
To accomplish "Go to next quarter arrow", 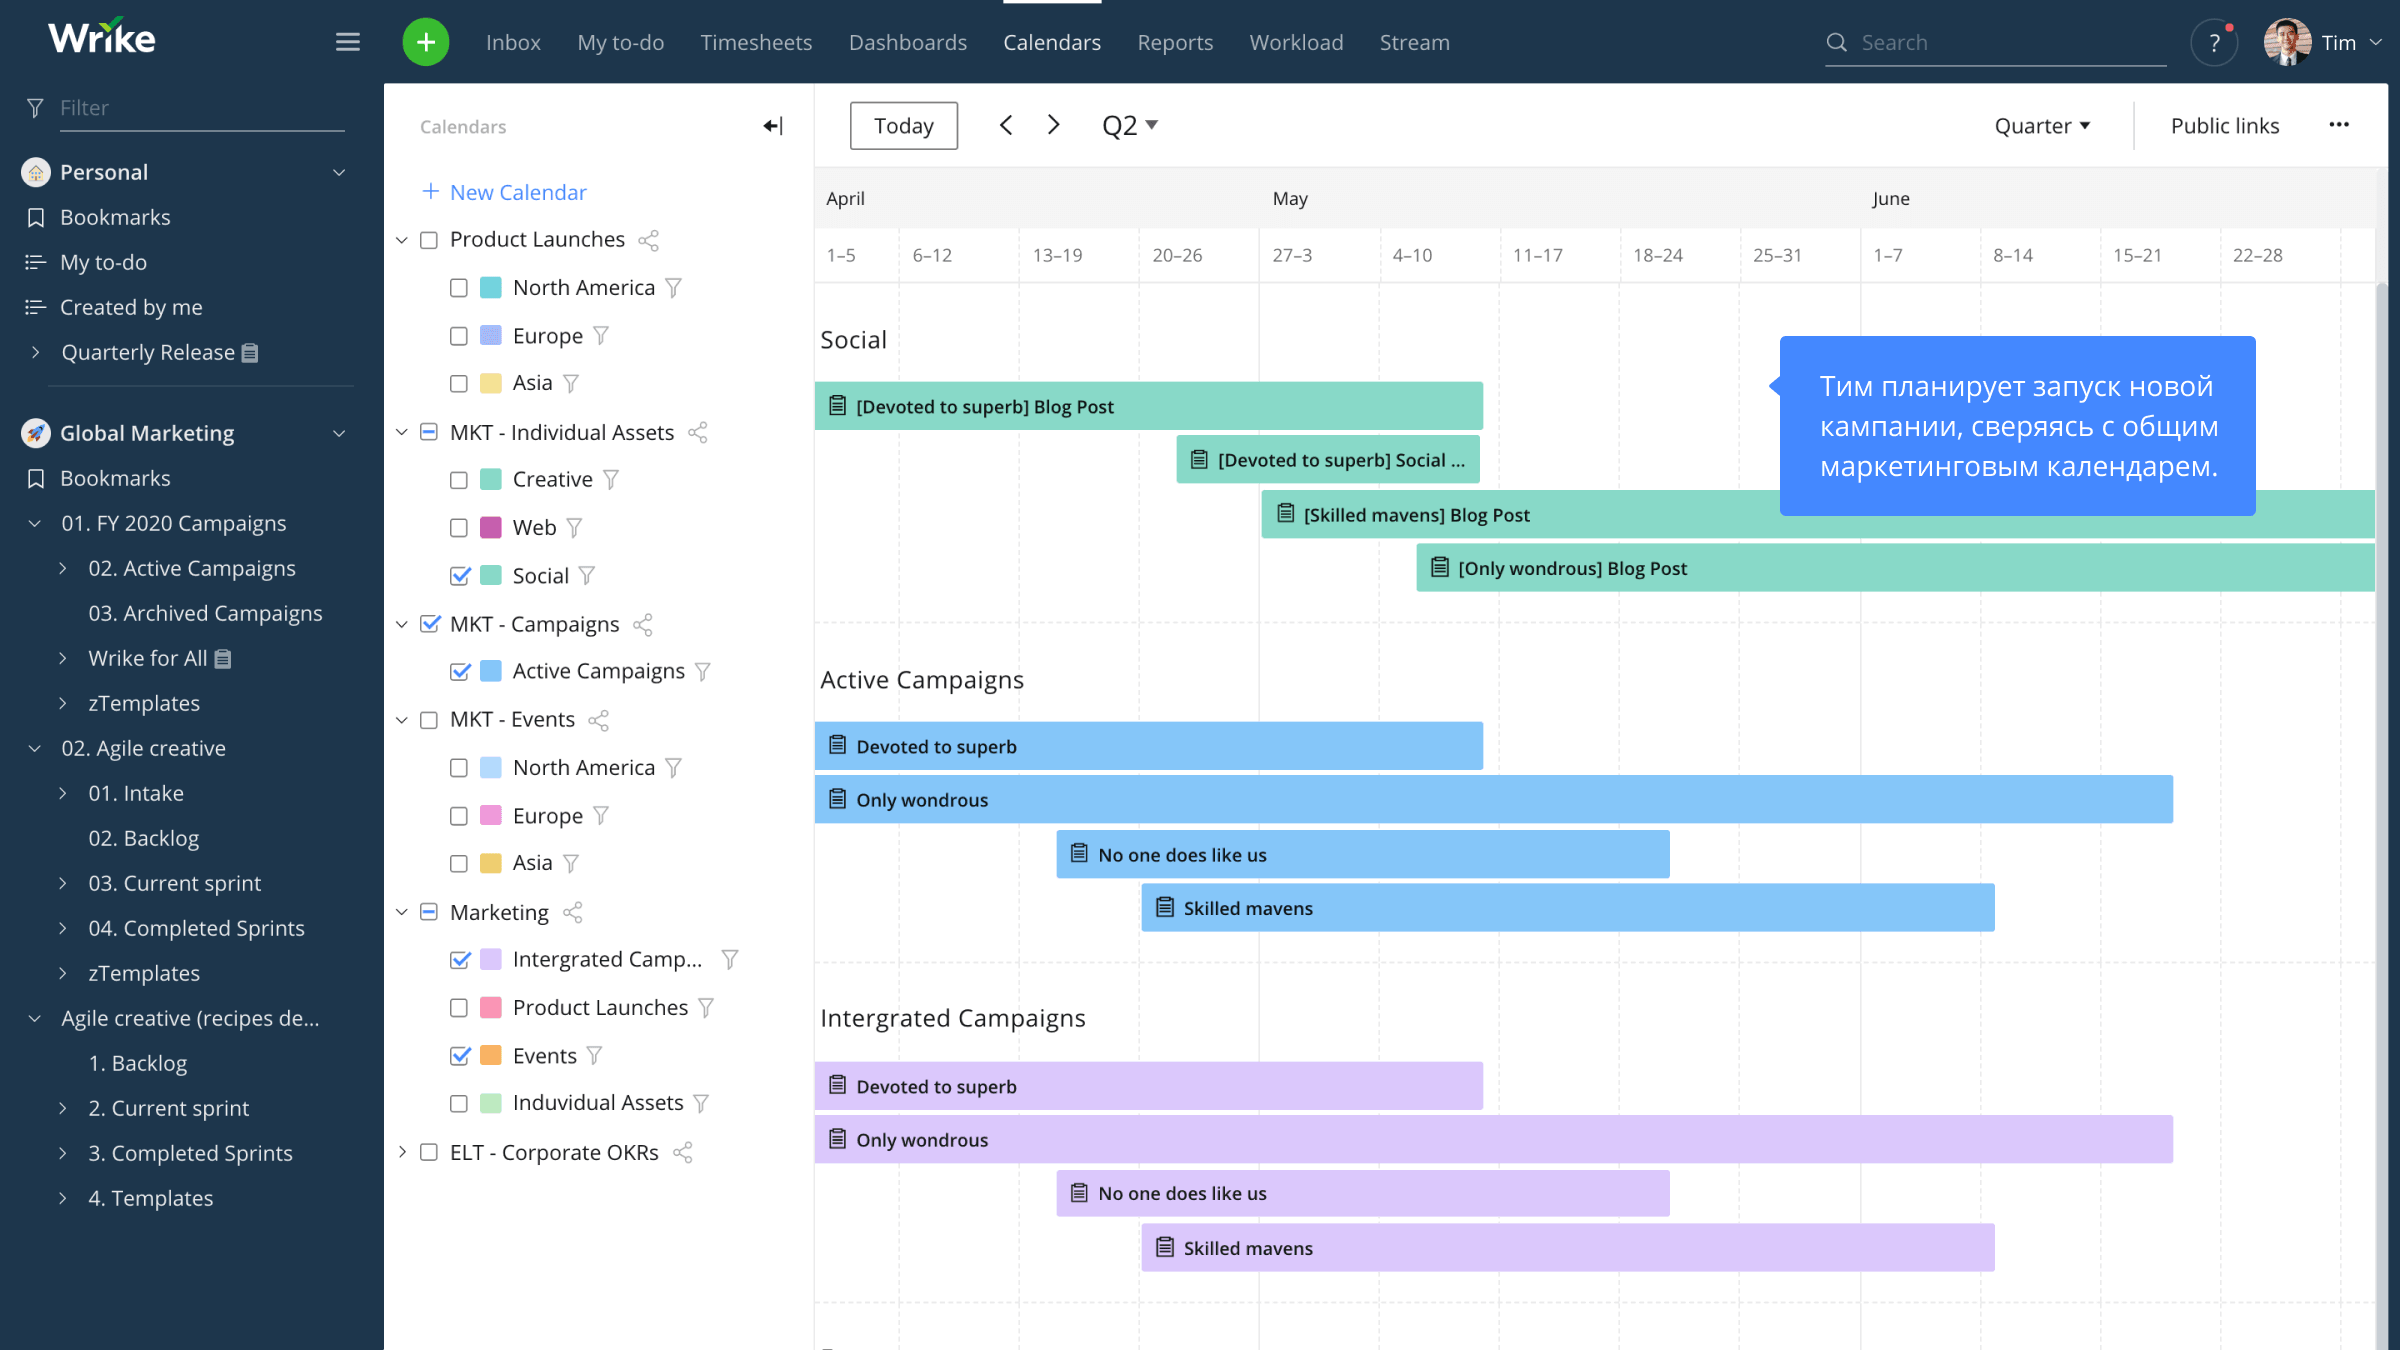I will [1053, 125].
